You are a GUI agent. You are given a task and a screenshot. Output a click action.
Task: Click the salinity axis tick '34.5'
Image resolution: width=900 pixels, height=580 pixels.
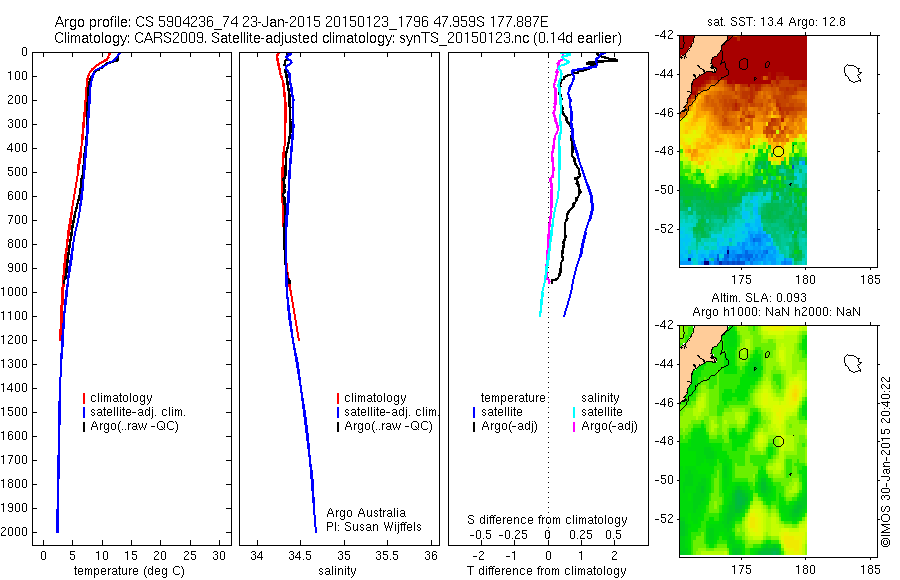click(x=298, y=556)
